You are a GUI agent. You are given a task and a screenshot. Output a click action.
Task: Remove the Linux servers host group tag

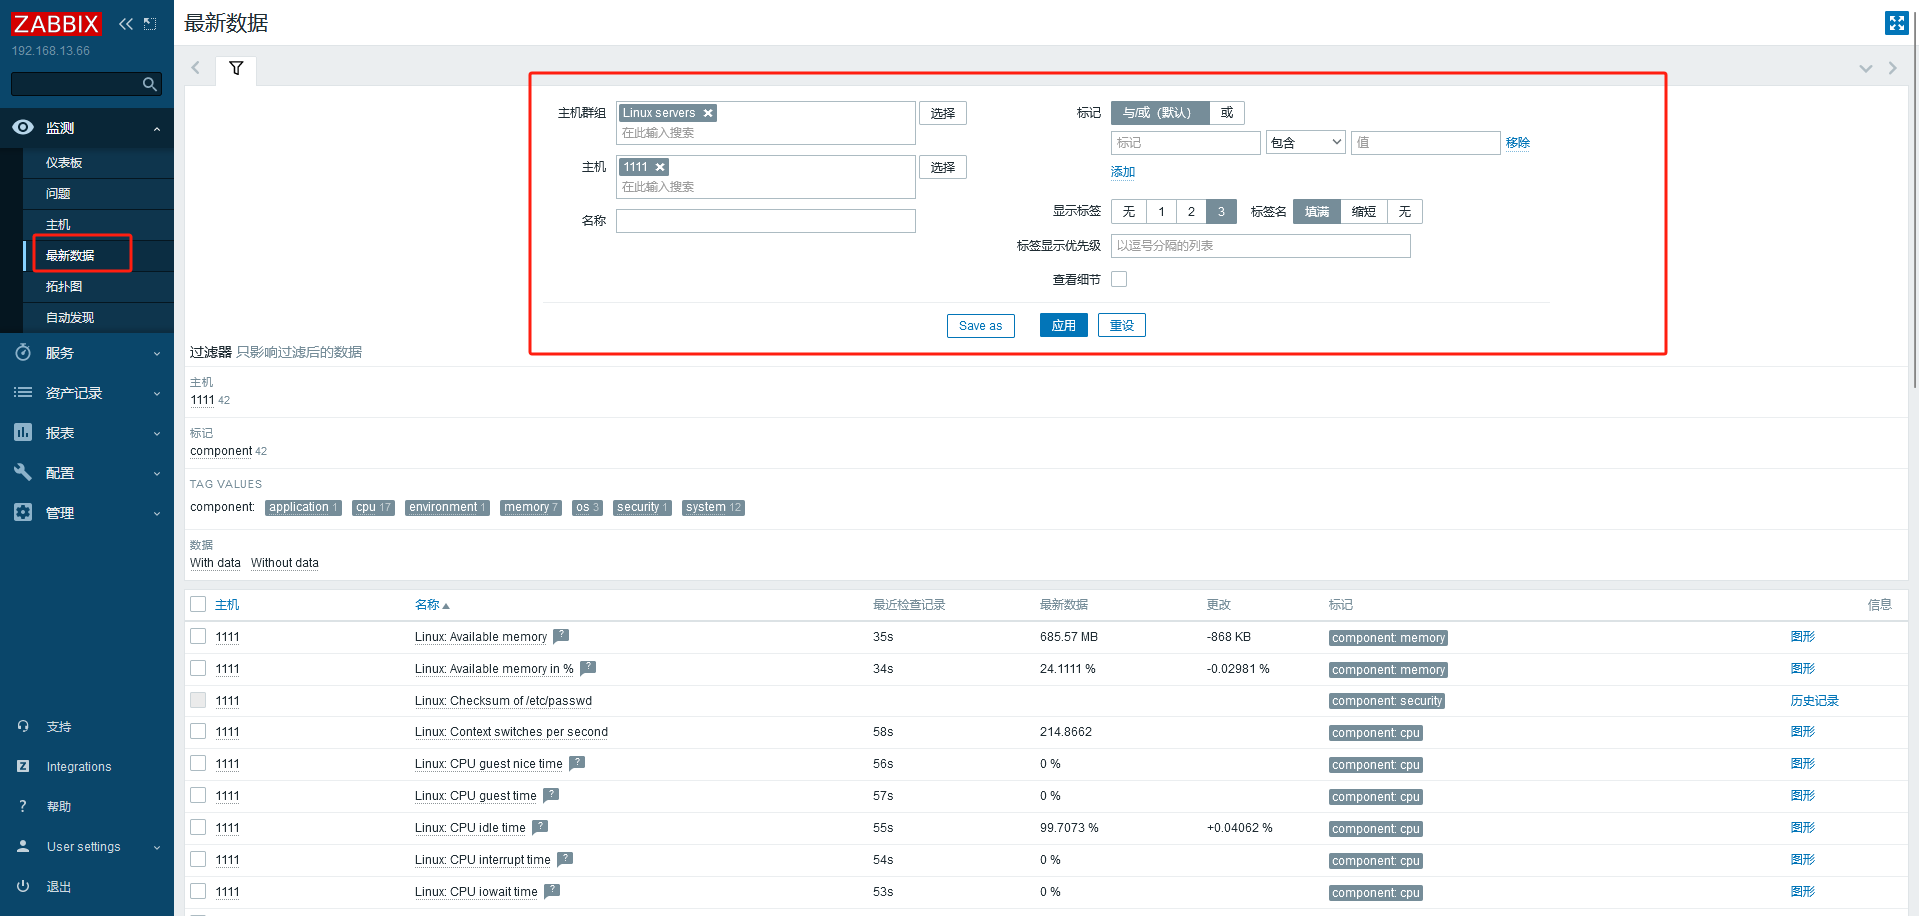[708, 114]
